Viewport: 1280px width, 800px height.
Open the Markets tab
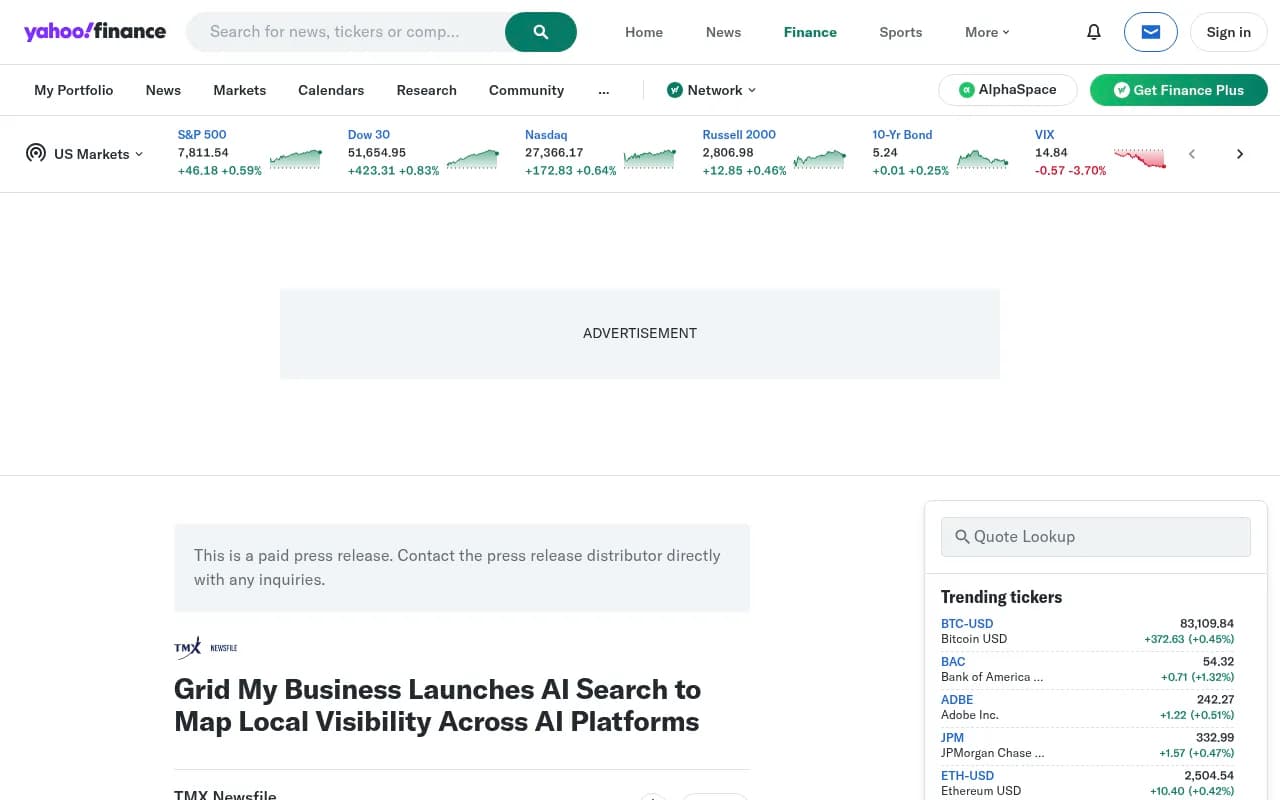[x=240, y=90]
